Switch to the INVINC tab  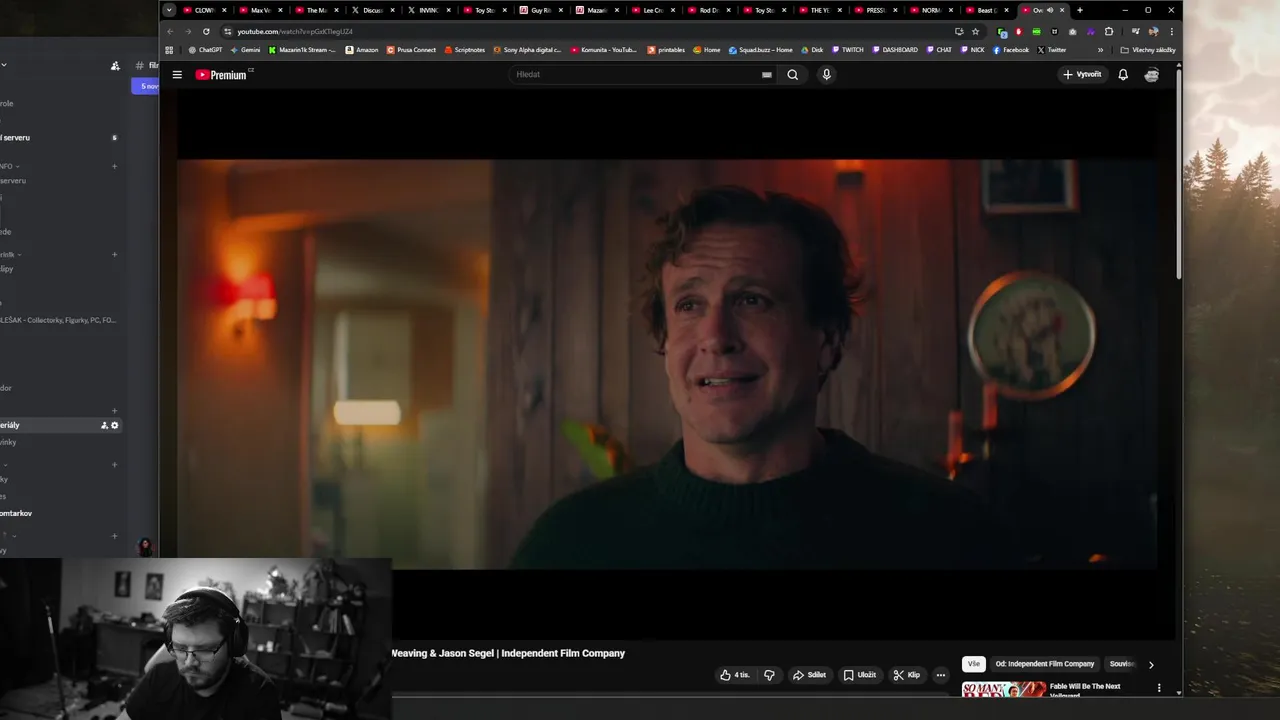pyautogui.click(x=429, y=10)
